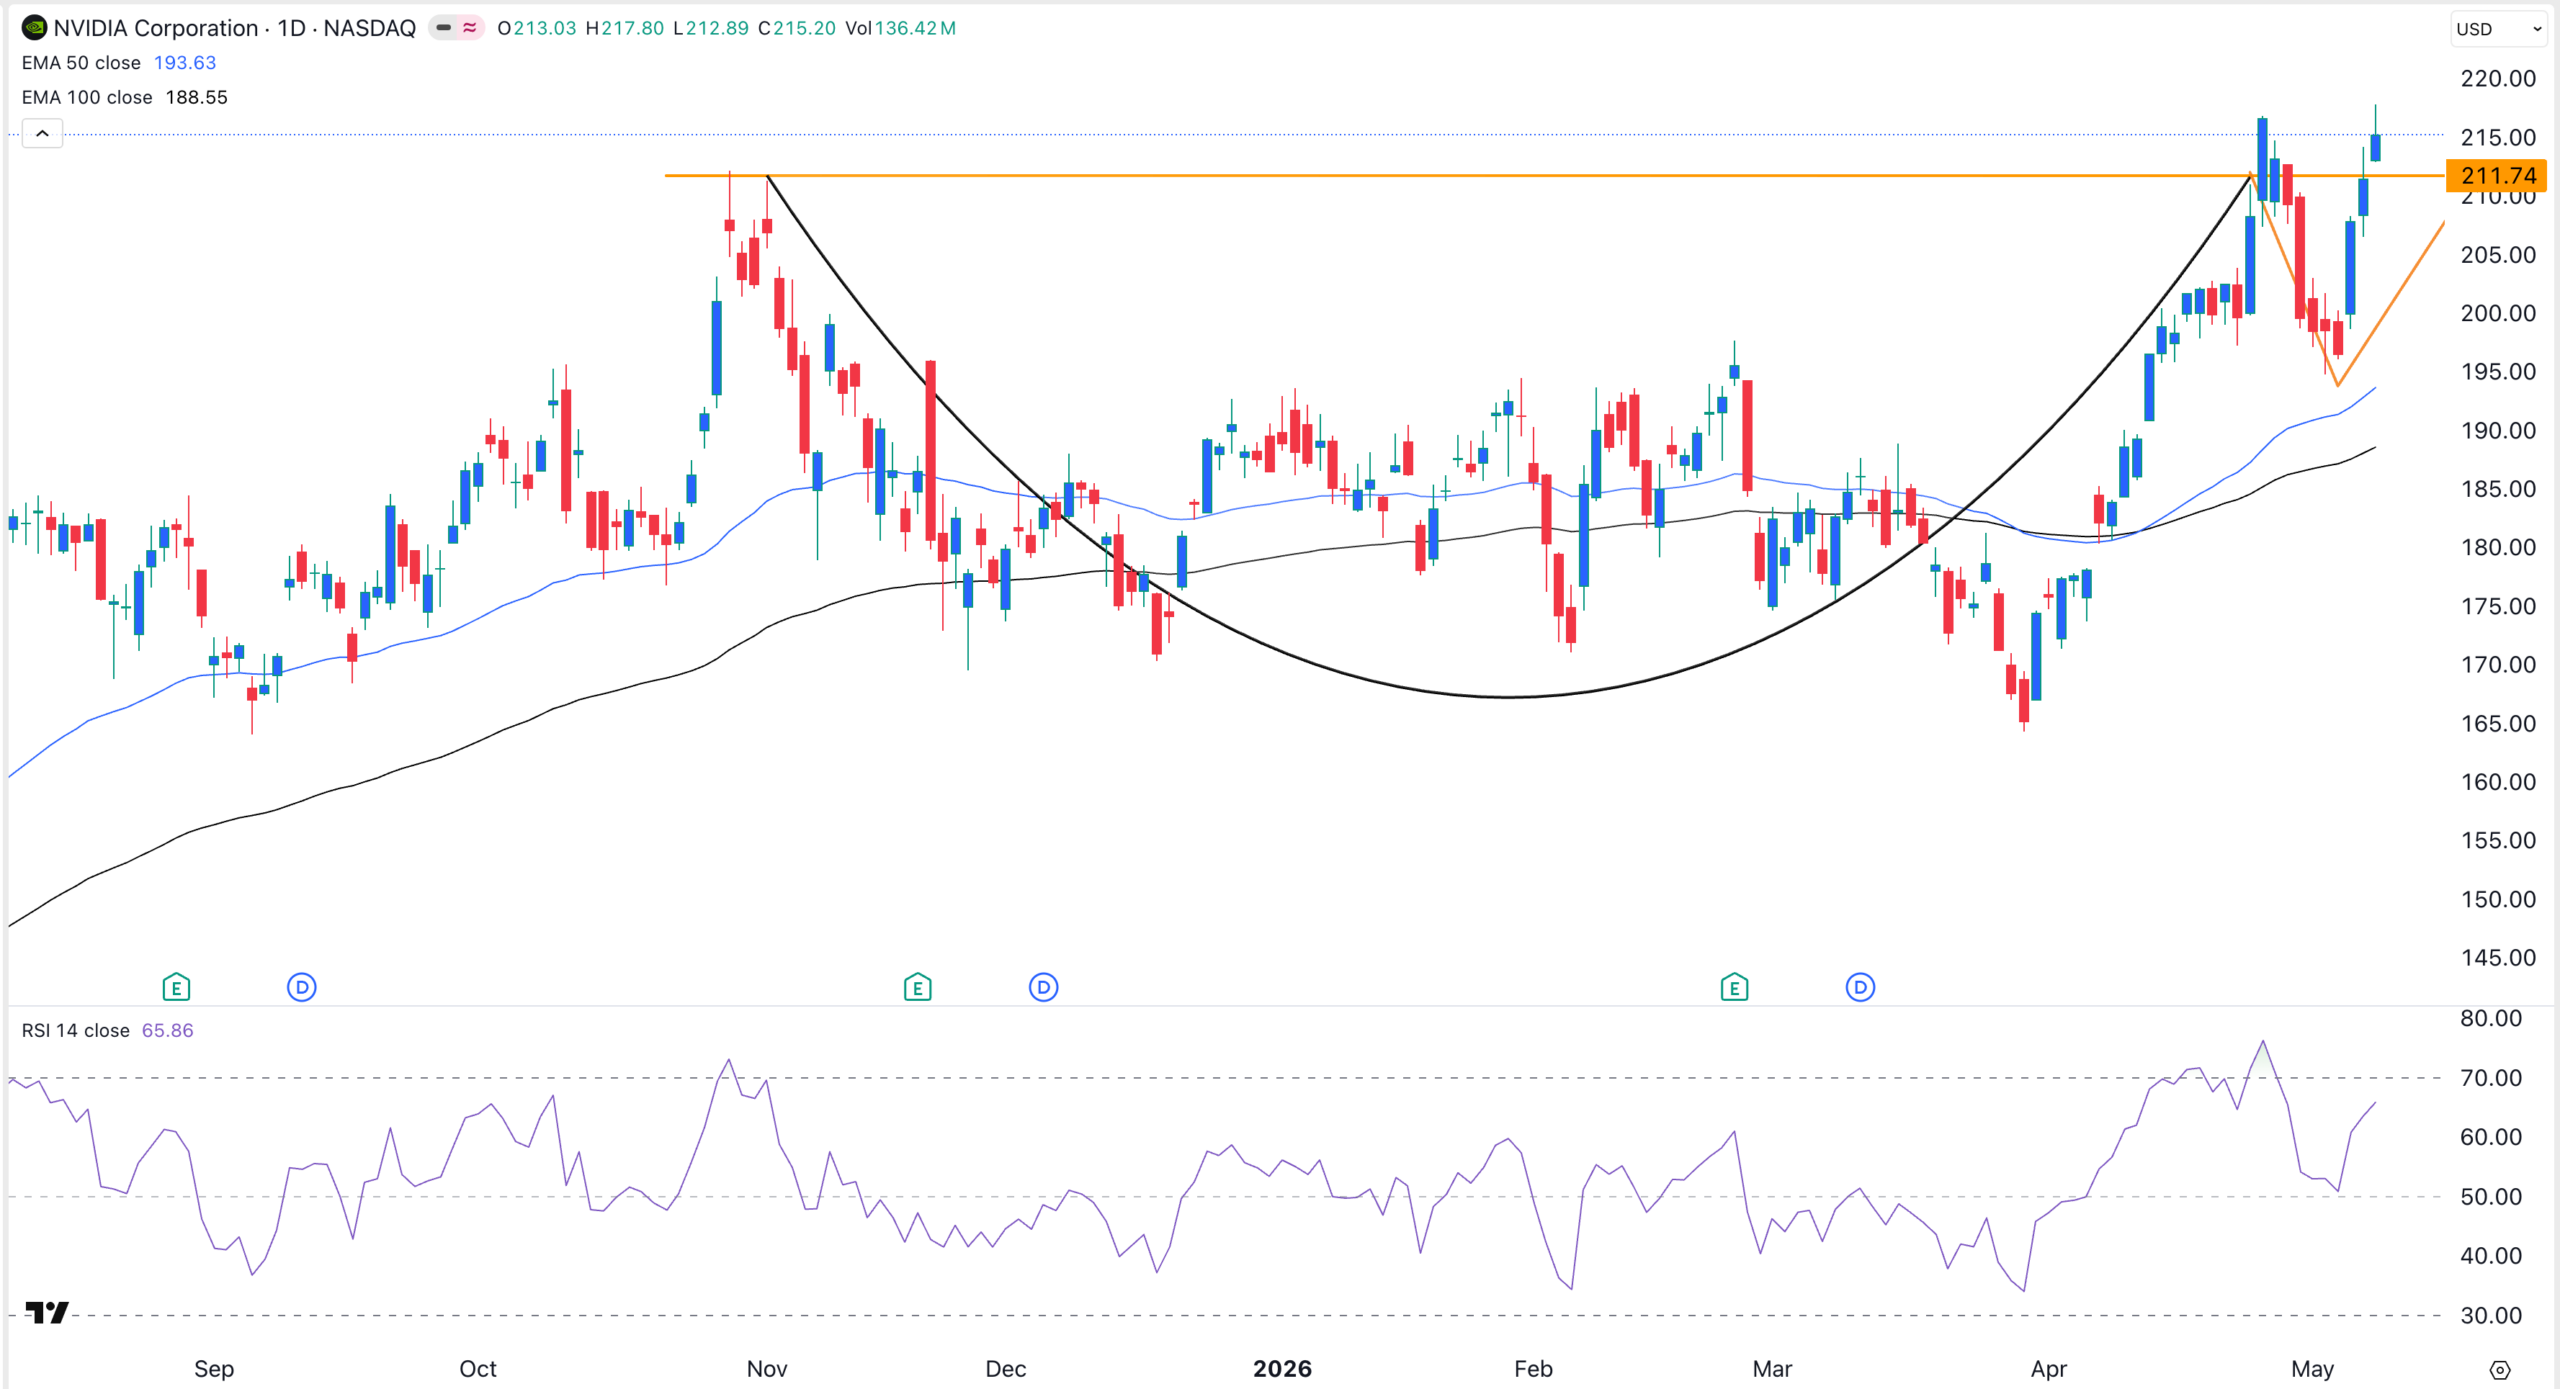The height and width of the screenshot is (1389, 2560).
Task: Click the earnings E icon near March
Action: [1734, 988]
